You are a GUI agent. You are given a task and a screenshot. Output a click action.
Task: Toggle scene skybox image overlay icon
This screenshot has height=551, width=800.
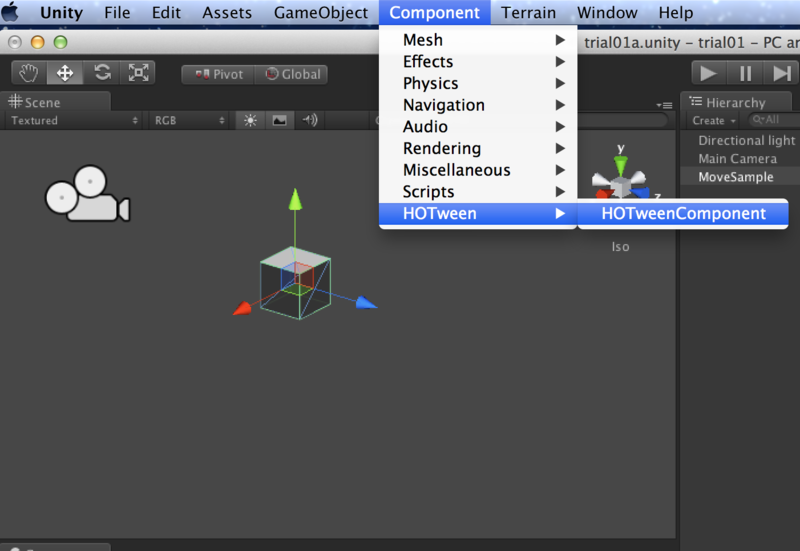point(280,120)
